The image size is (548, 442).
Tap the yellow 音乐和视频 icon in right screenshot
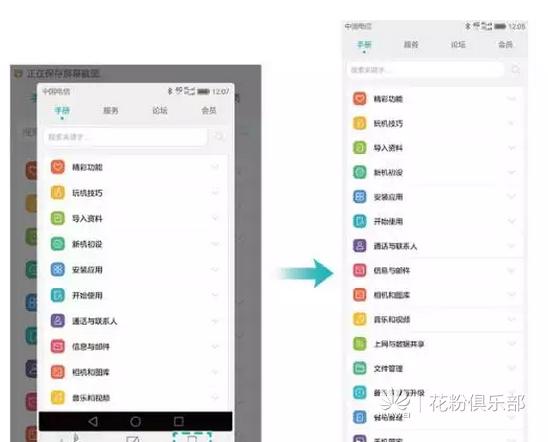(x=360, y=319)
